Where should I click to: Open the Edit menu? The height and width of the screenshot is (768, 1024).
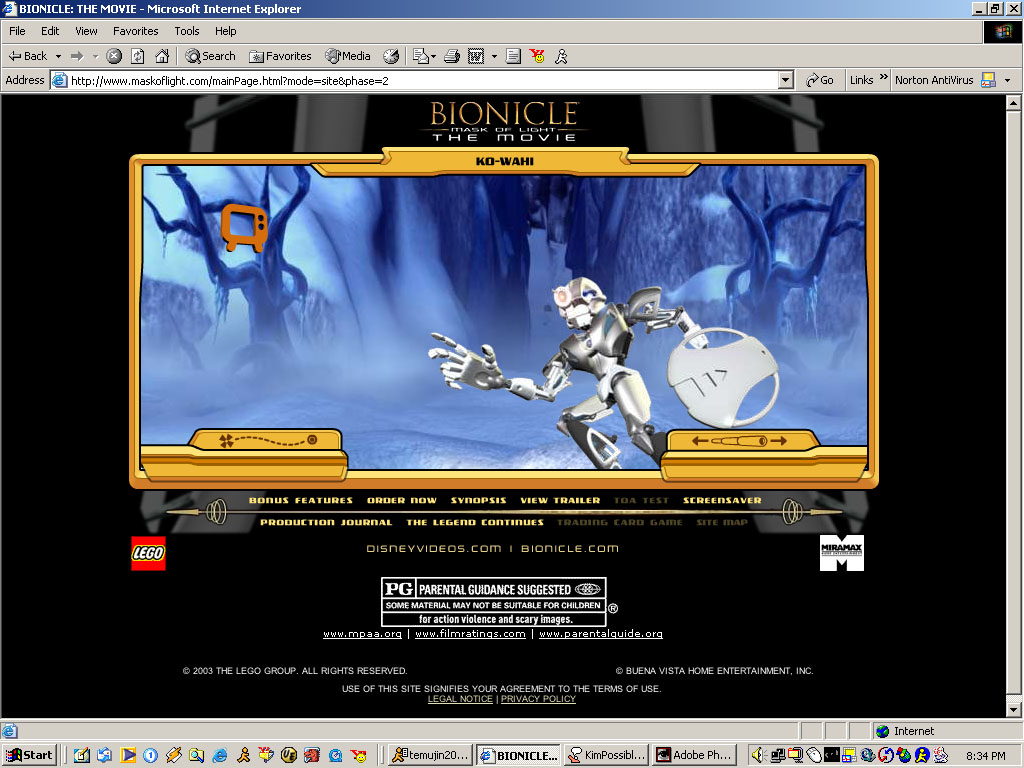click(x=50, y=31)
